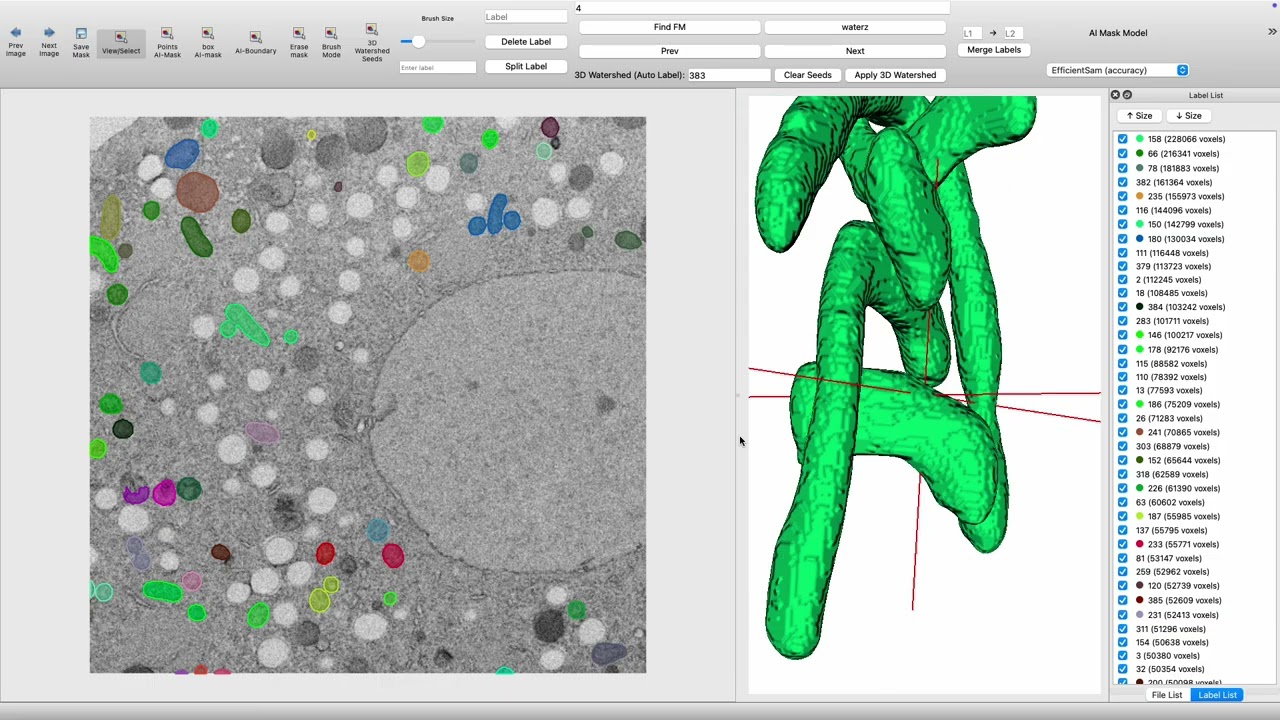Click the Prev button under Find FM

(x=670, y=51)
